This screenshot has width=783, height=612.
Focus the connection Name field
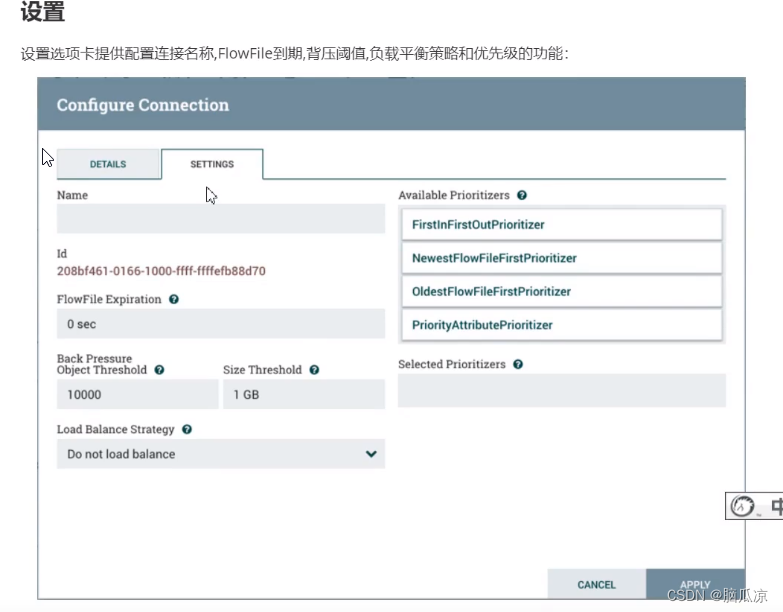point(221,219)
